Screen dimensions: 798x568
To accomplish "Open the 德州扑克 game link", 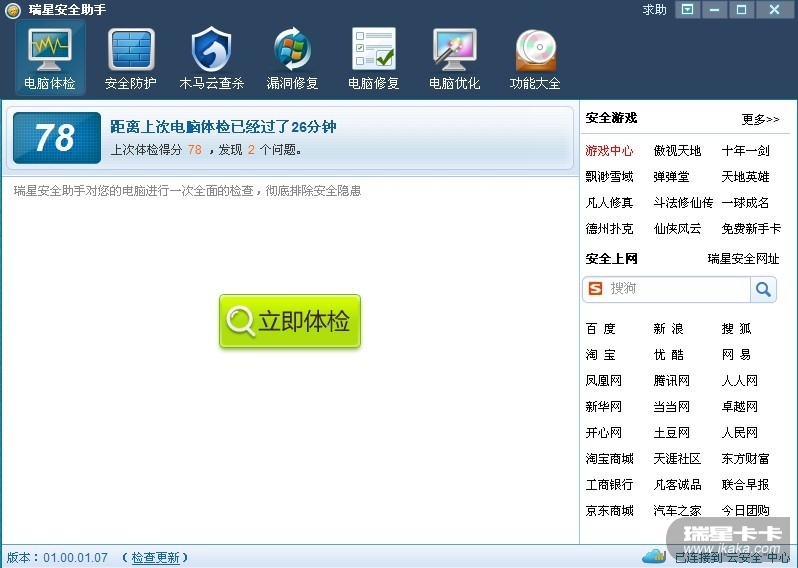I will point(609,229).
